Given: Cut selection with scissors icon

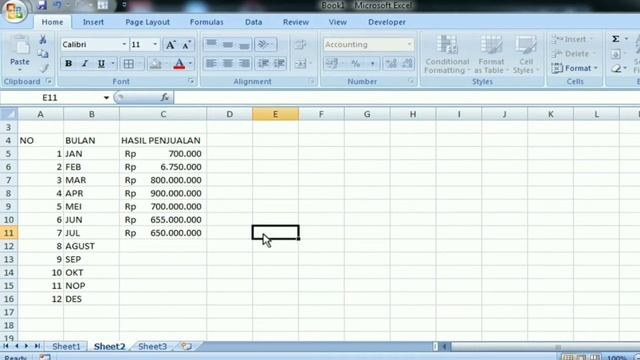Looking at the screenshot, I should [x=42, y=40].
